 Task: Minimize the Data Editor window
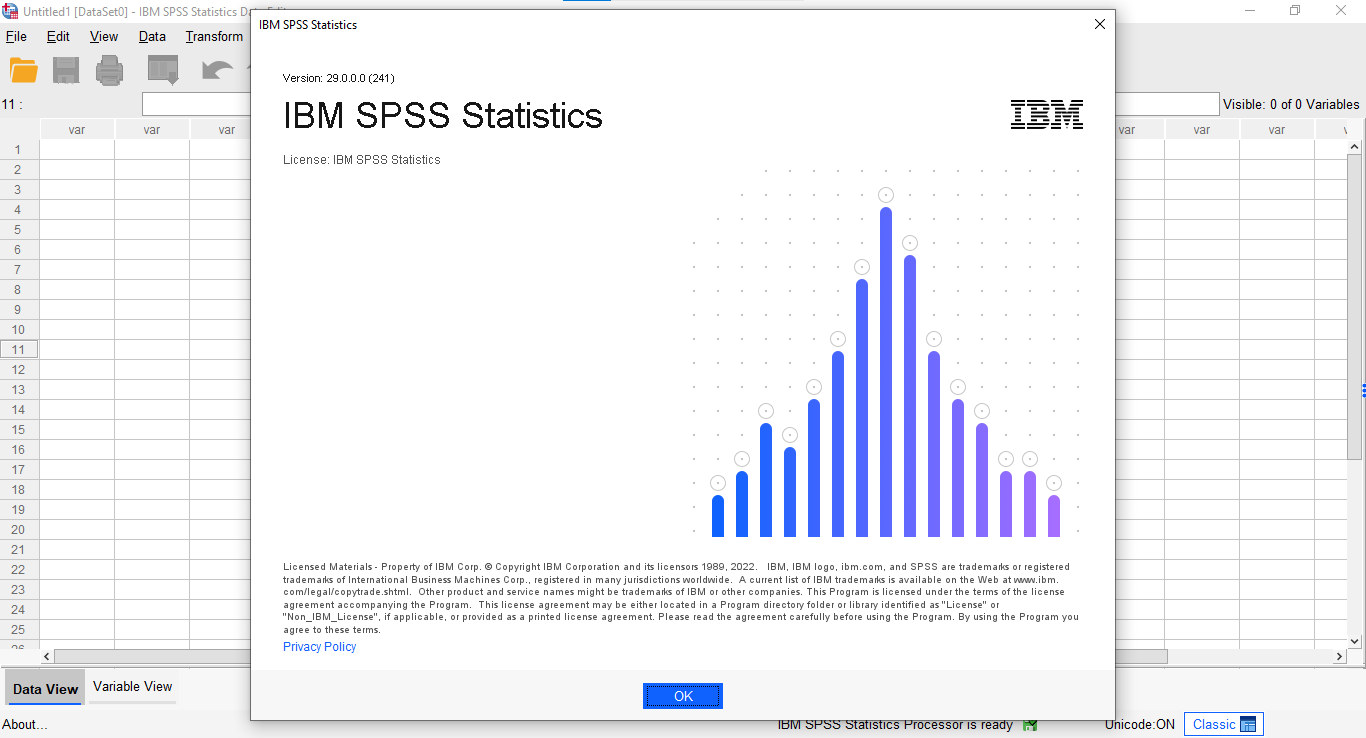pyautogui.click(x=1250, y=10)
